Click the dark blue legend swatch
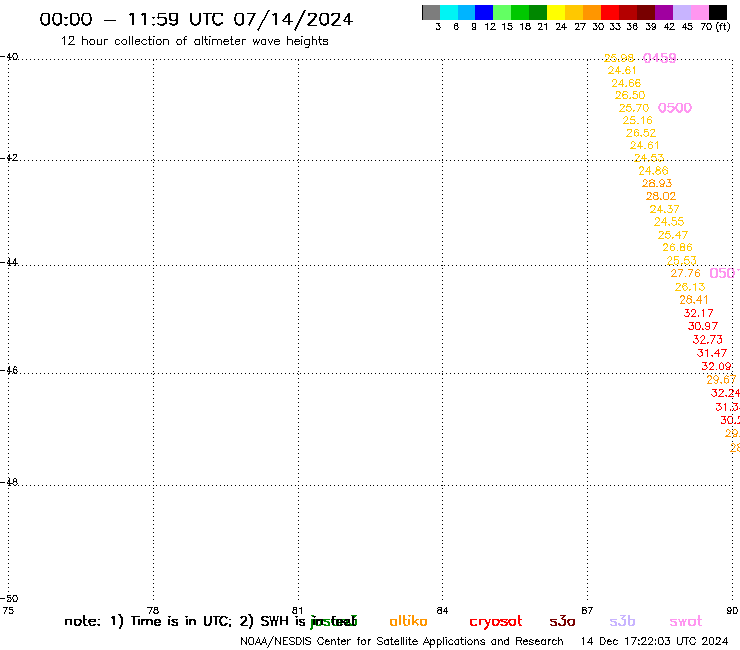The height and width of the screenshot is (650, 740). [484, 12]
